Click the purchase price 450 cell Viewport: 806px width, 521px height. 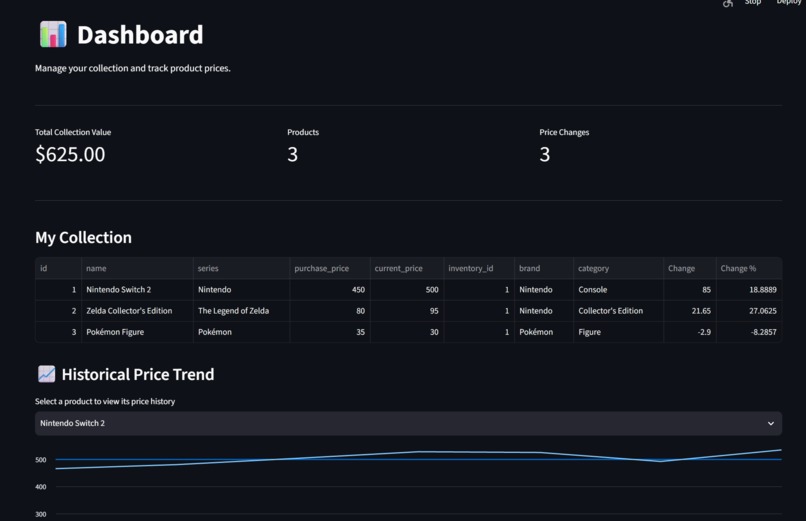tap(329, 290)
